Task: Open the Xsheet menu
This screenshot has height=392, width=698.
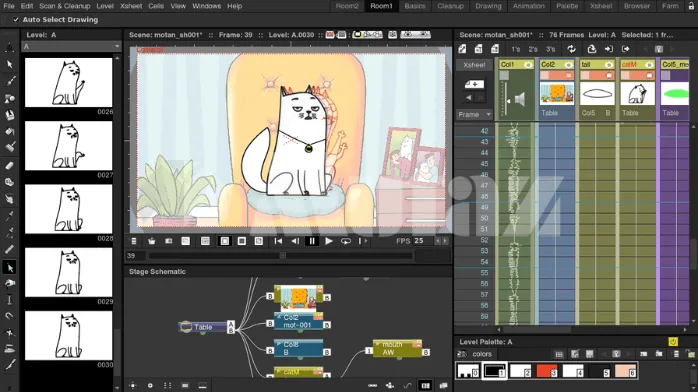Action: 131,6
